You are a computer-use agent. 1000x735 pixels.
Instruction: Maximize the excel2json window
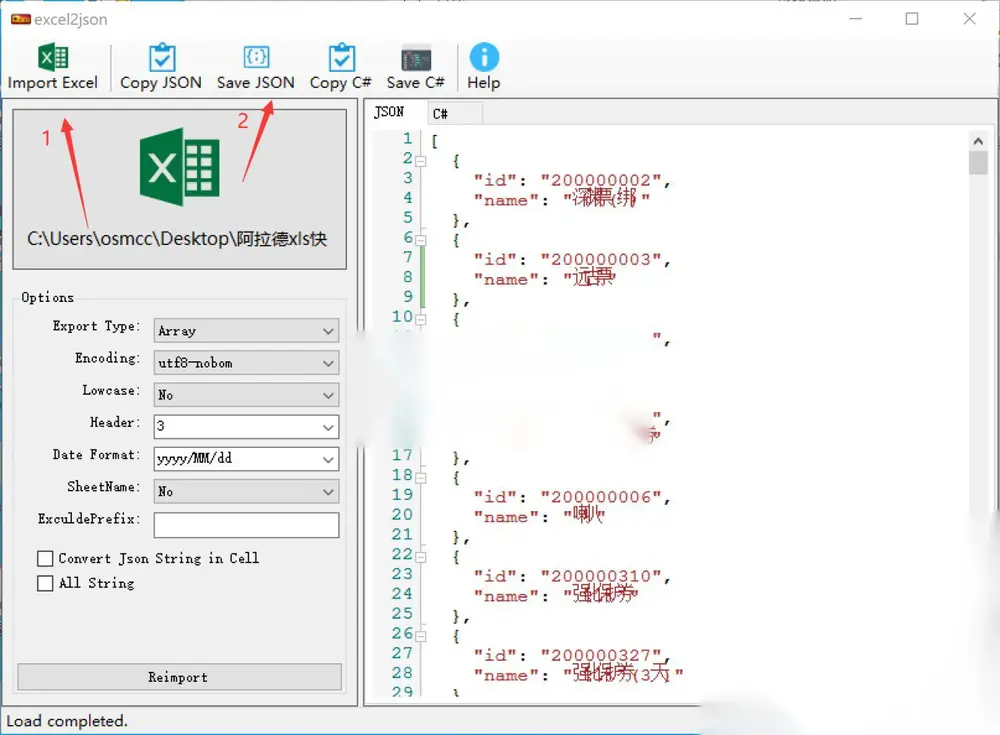(x=912, y=19)
